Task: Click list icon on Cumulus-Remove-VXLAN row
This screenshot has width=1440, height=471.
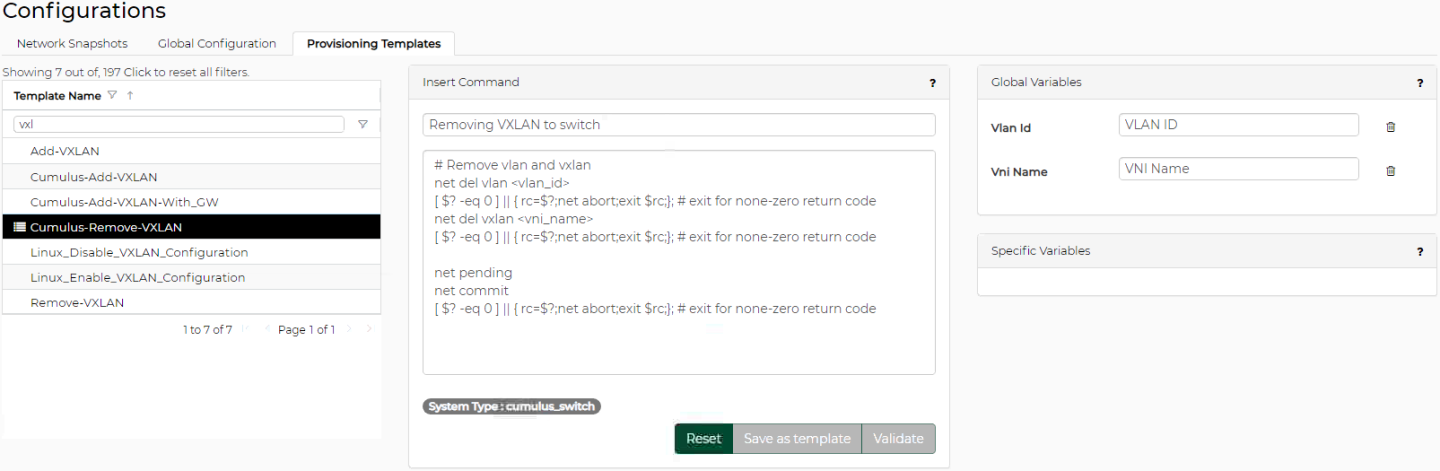Action: tap(20, 227)
